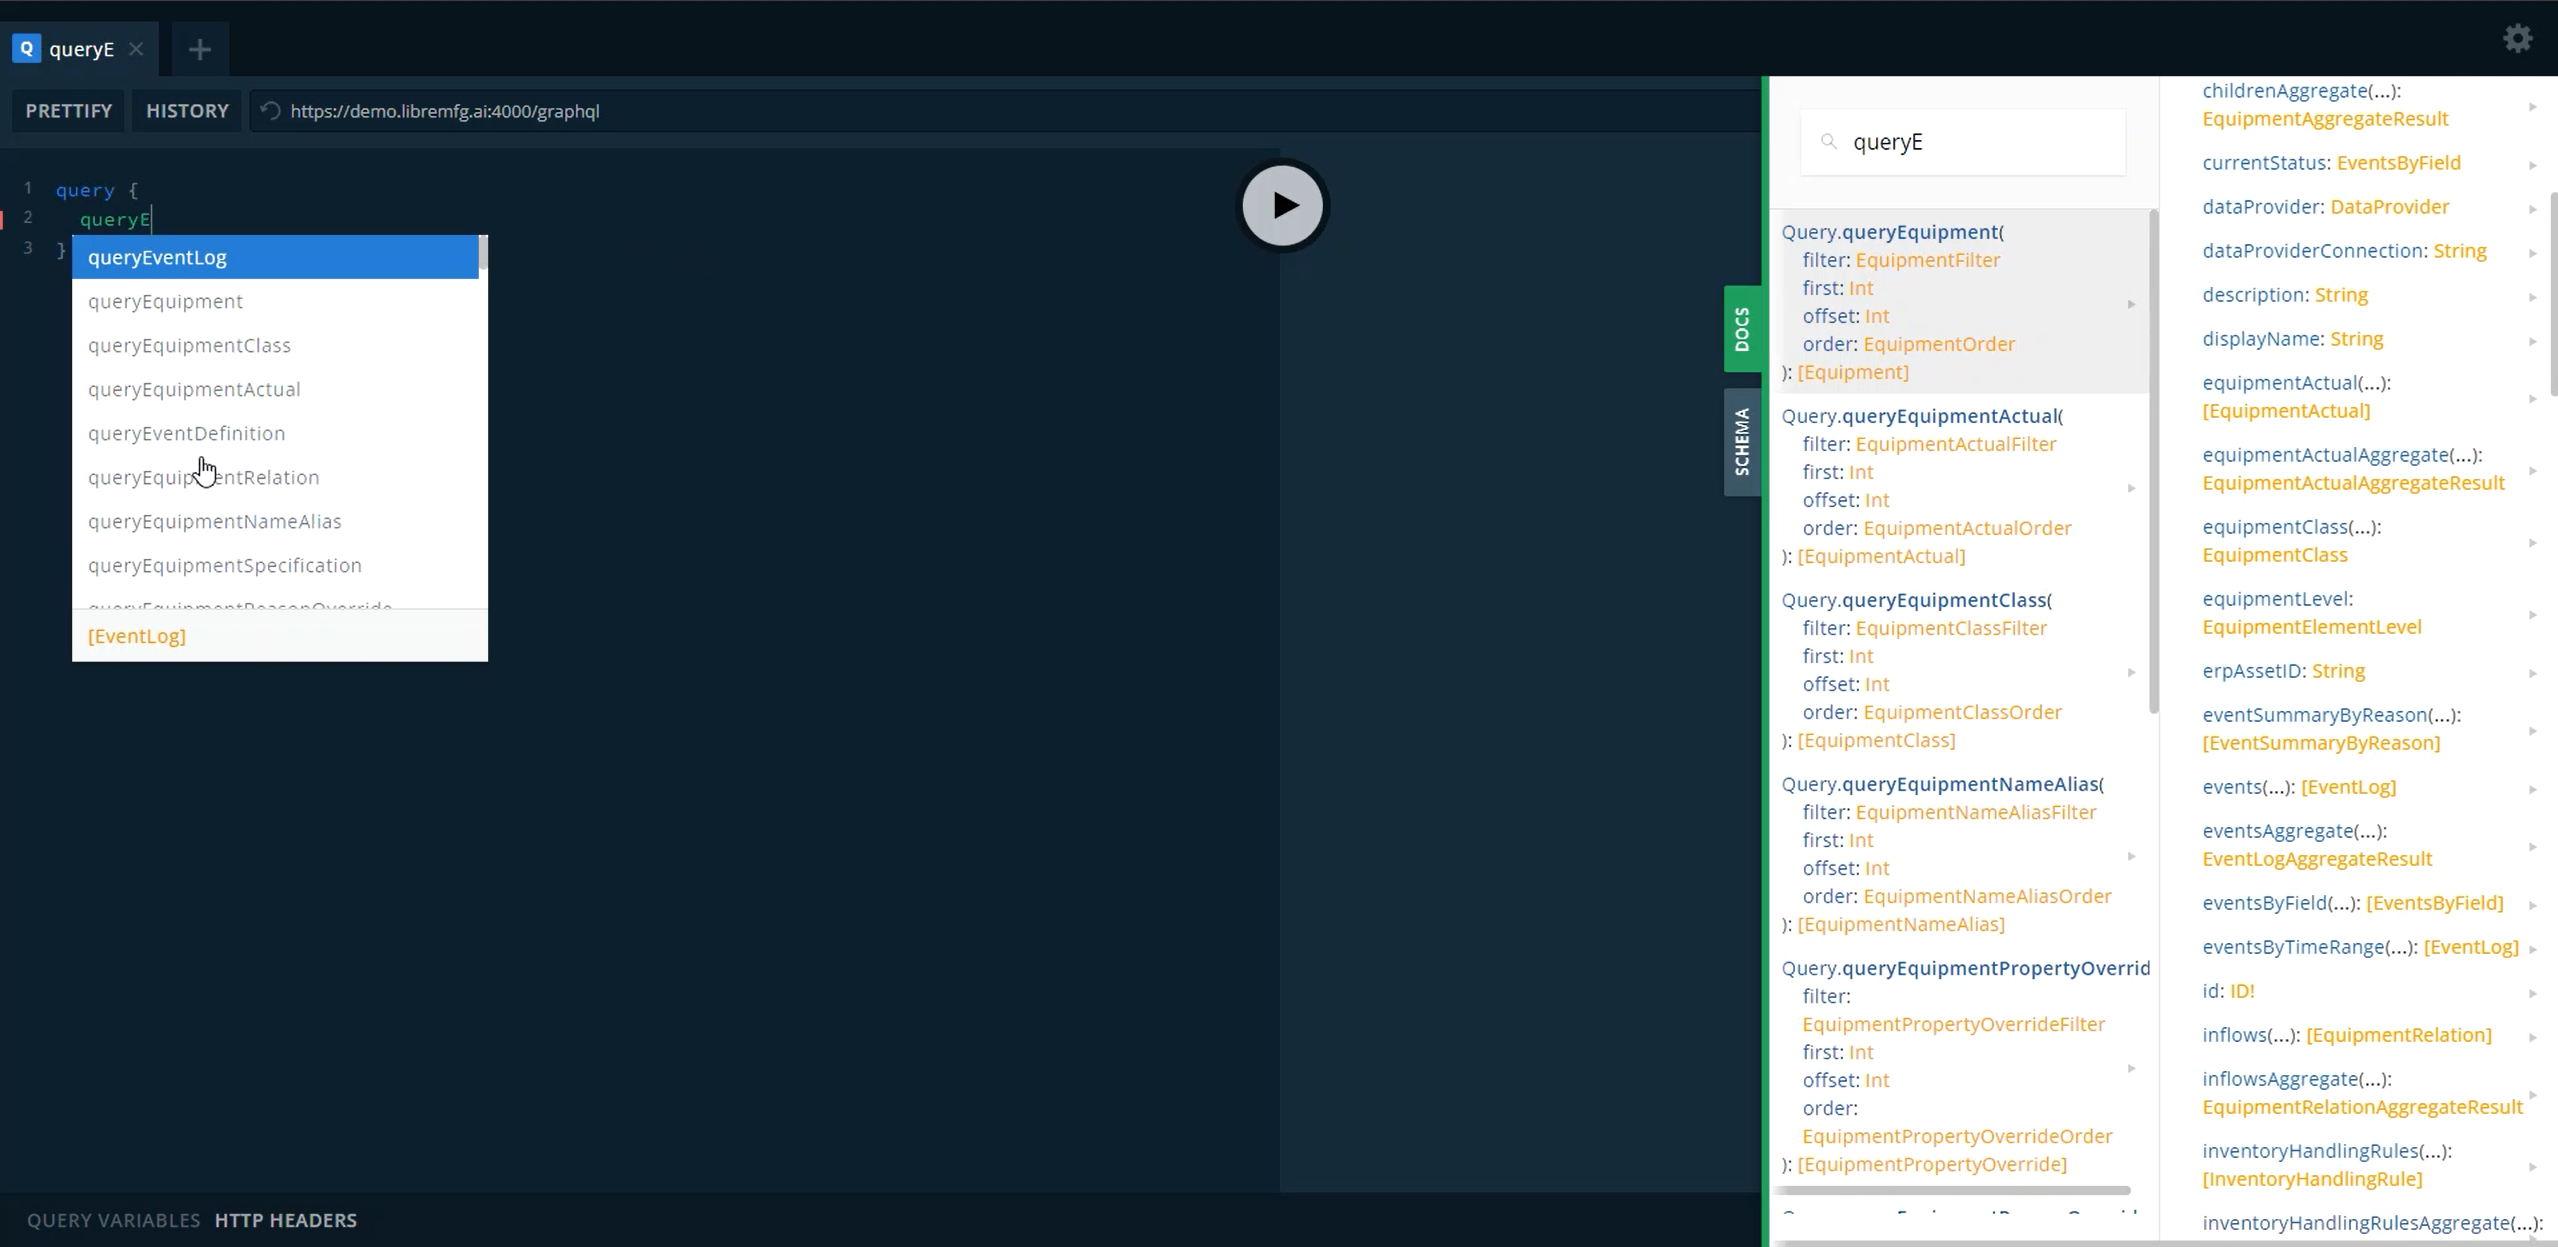
Task: Choose queryEquipmentClass autocomplete suggestion
Action: (275, 345)
